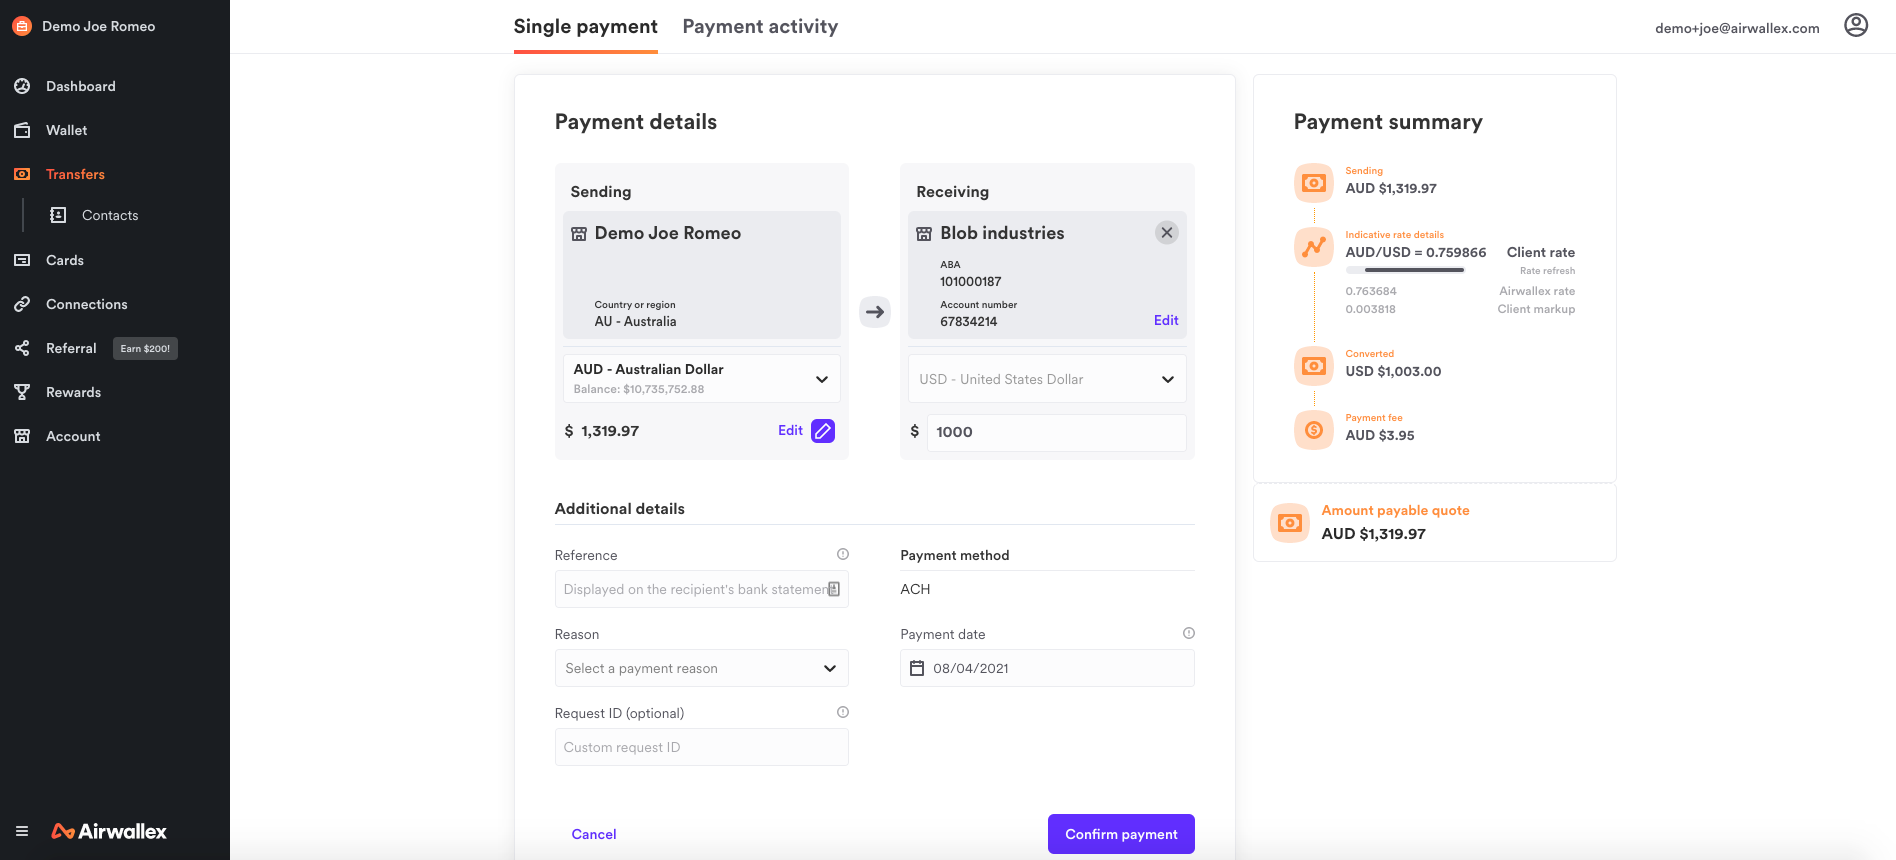Click the pencil edit icon for sending amount

click(x=823, y=431)
